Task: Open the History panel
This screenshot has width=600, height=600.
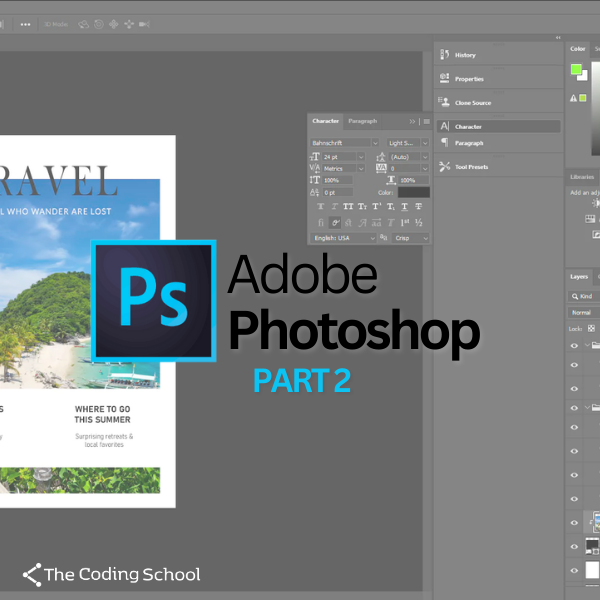Action: [x=465, y=55]
